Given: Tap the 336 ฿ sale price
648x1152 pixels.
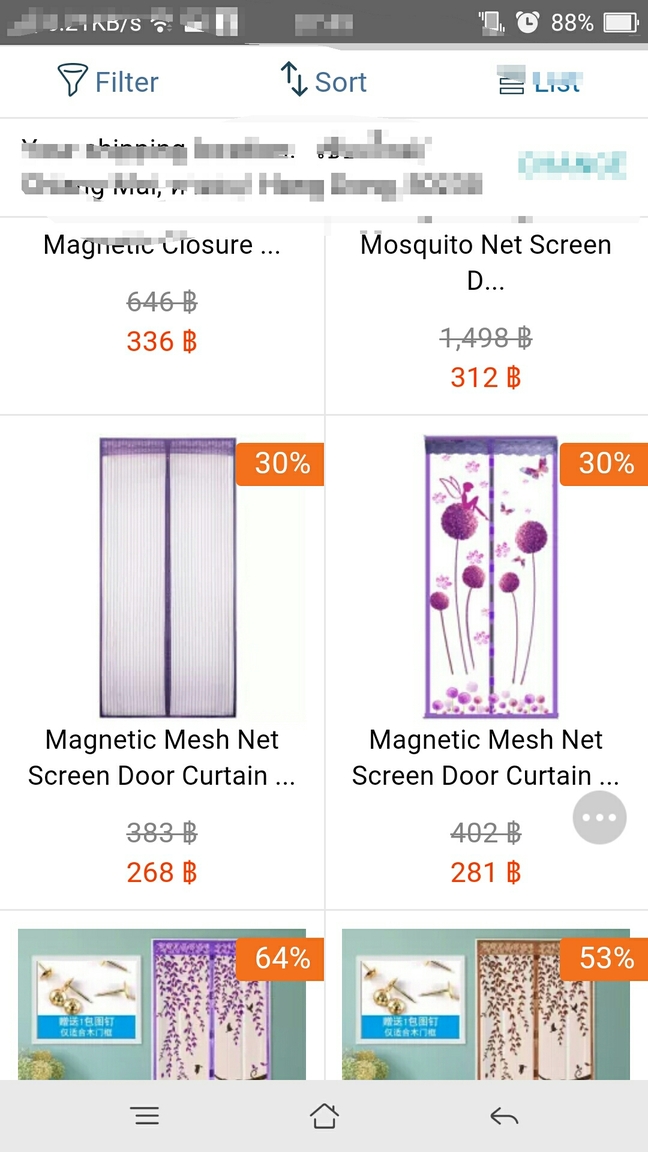Looking at the screenshot, I should [162, 342].
